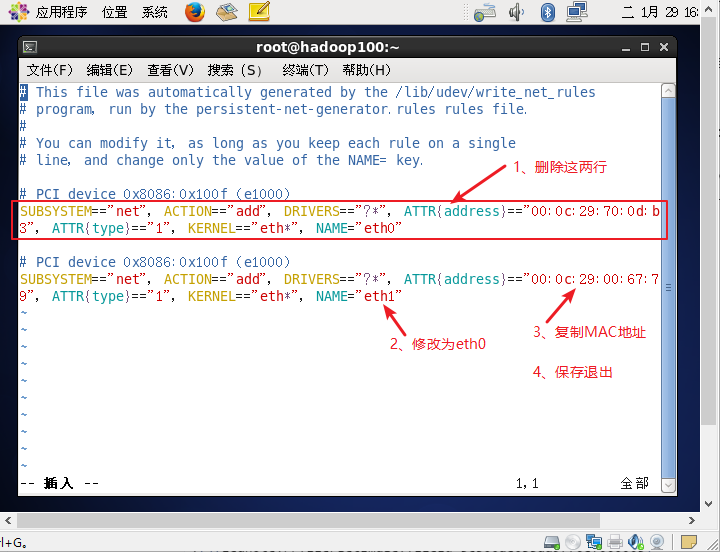Click VMware hard disk status icon
Screen dimensions: 720x552
tap(551, 542)
